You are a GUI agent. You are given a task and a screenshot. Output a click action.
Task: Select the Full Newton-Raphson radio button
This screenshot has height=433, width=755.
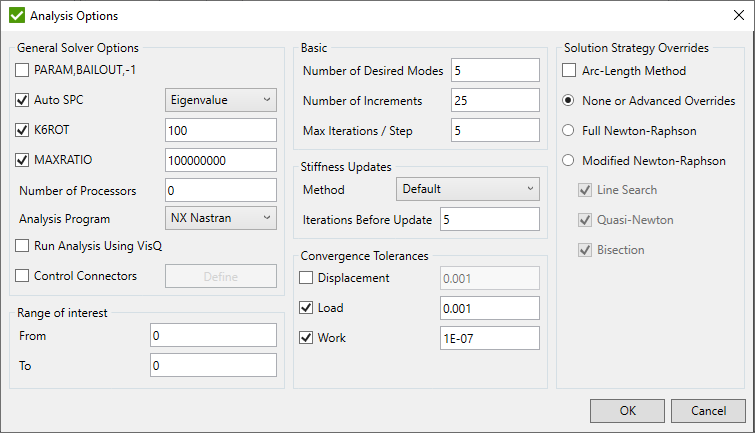coord(569,130)
